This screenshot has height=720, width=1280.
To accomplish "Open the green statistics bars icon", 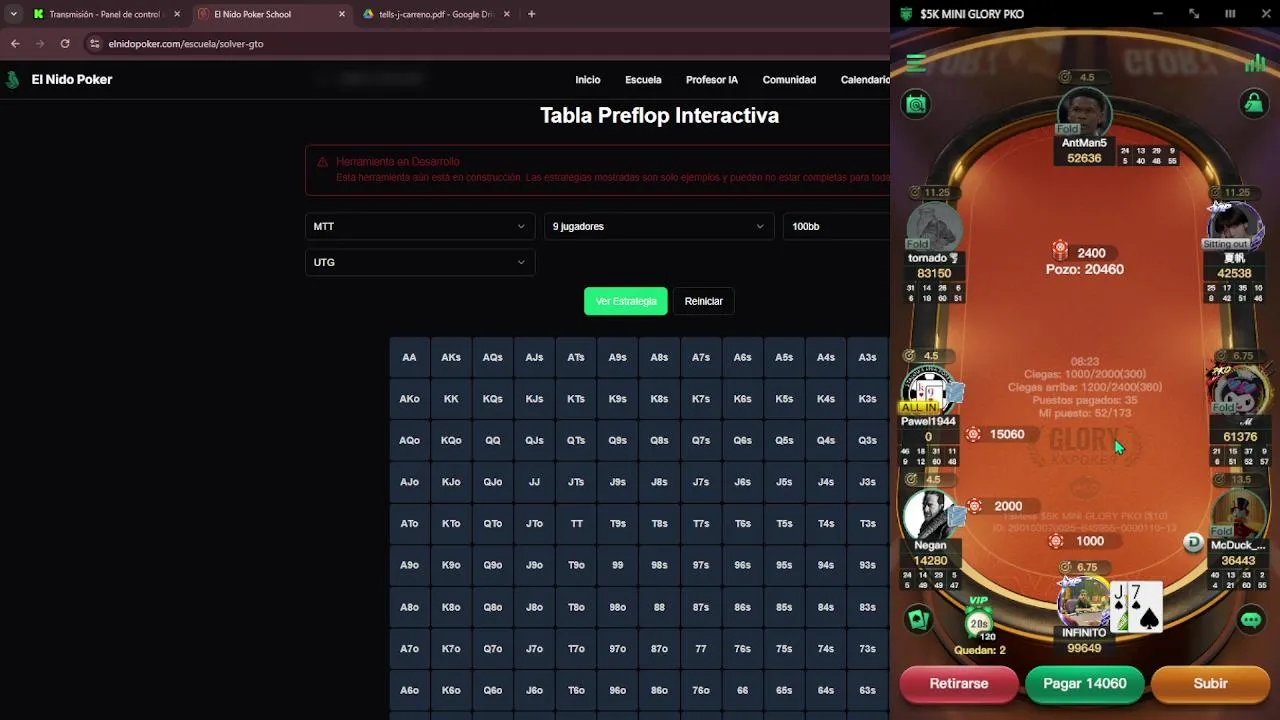I will (1255, 63).
